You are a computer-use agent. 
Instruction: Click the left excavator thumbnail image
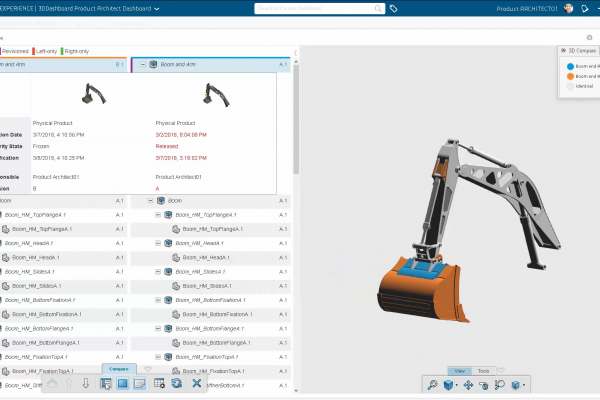[93, 94]
